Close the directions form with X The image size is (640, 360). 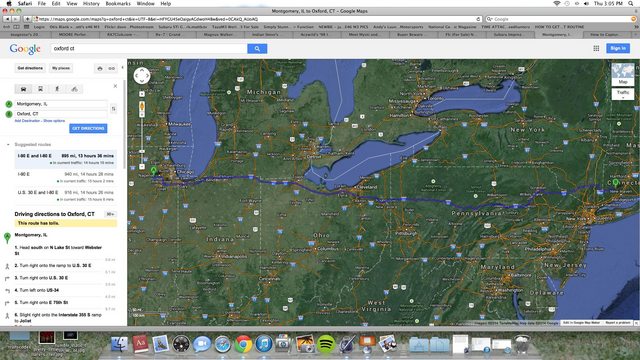tap(115, 86)
